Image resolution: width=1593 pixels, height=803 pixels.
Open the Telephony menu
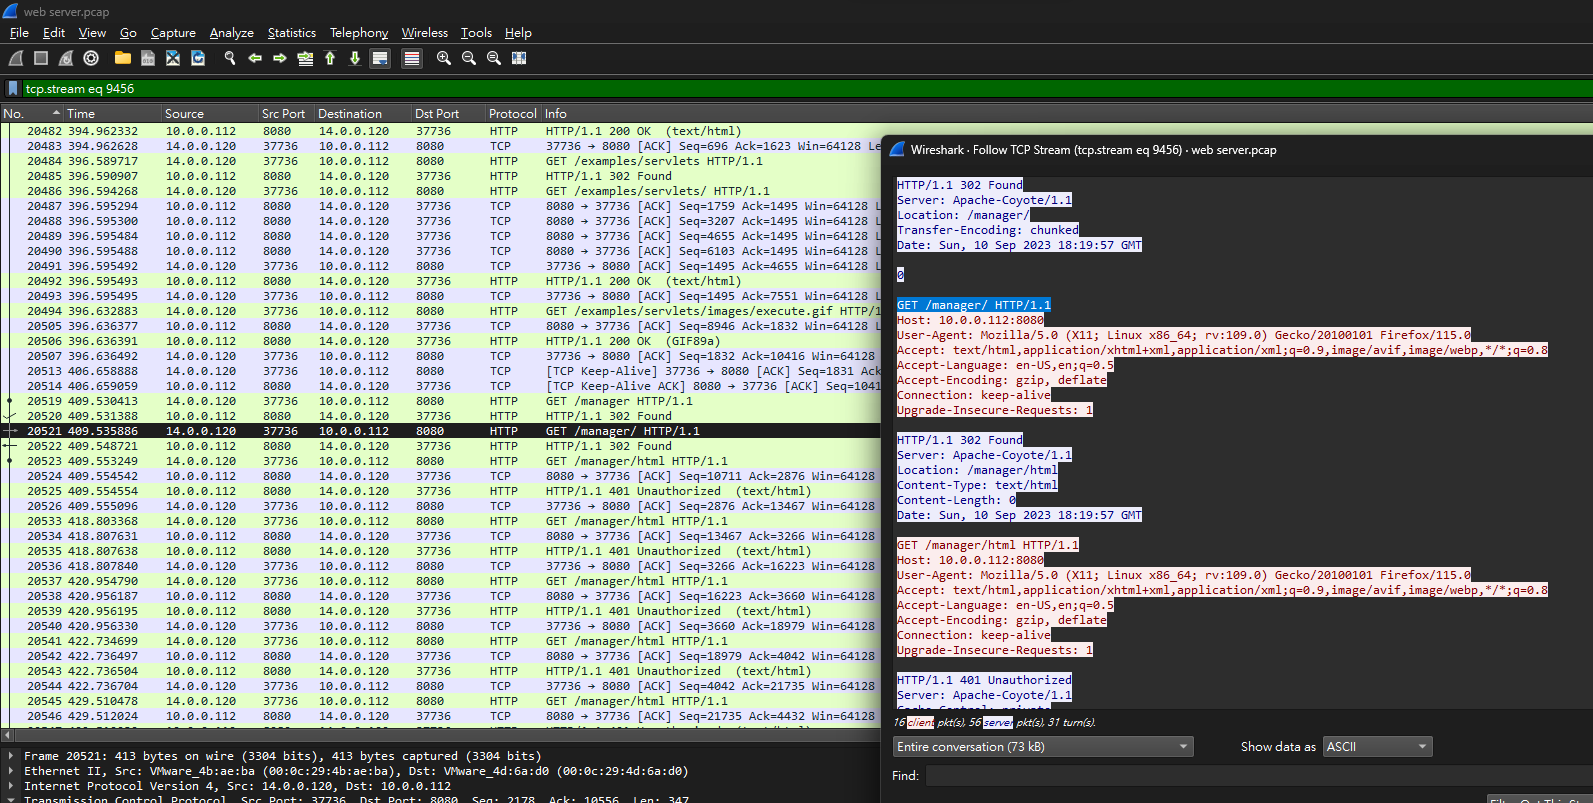359,33
